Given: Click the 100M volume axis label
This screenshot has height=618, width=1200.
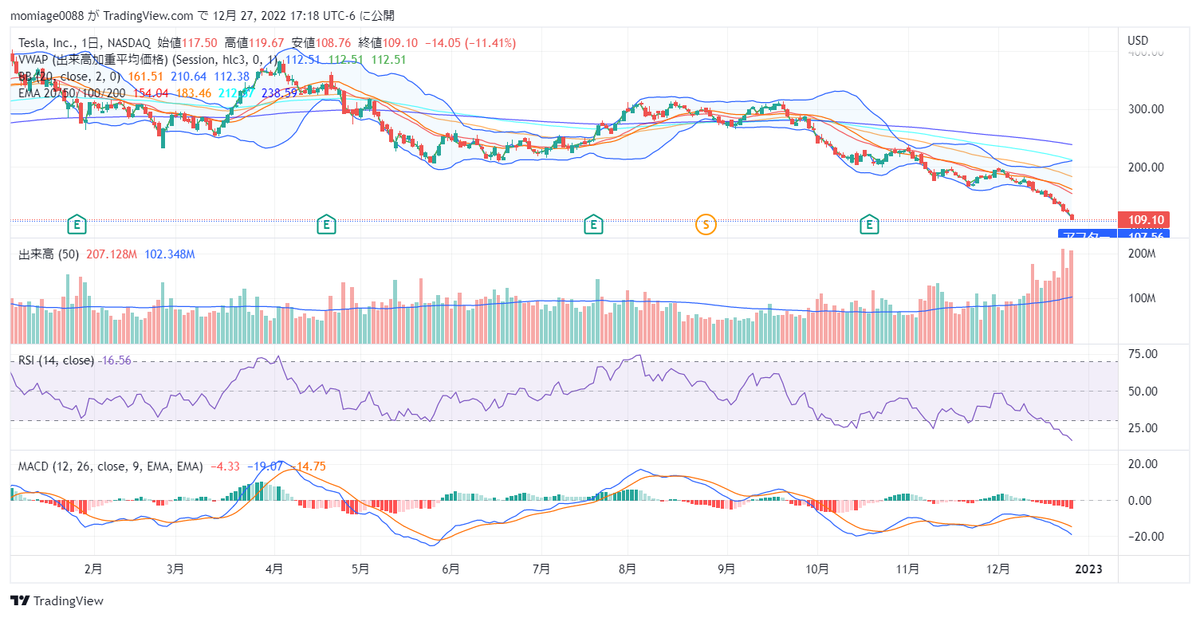Looking at the screenshot, I should (1142, 299).
